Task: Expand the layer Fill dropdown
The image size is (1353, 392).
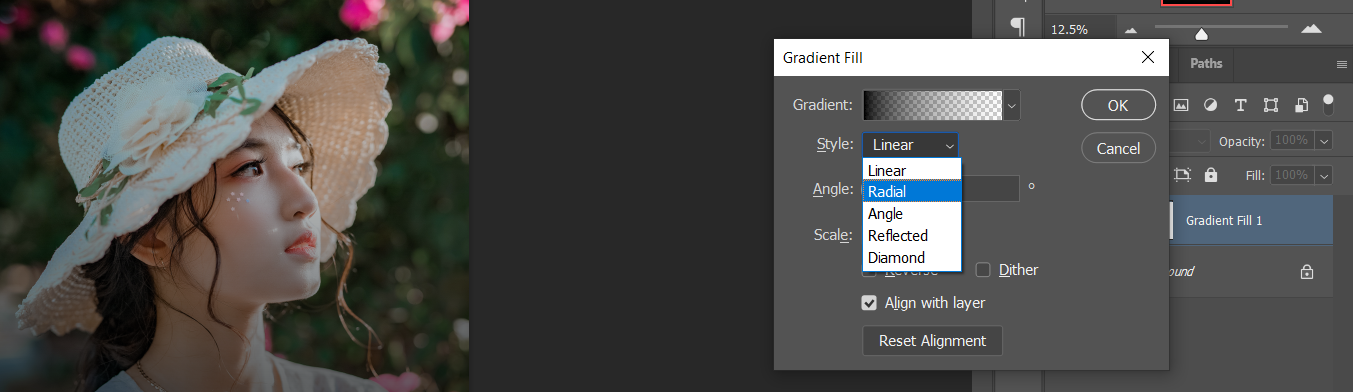Action: 1324,175
